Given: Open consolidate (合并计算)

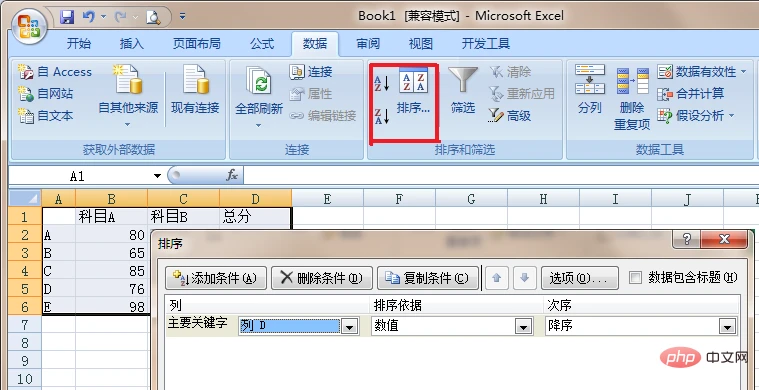Looking at the screenshot, I should point(691,93).
